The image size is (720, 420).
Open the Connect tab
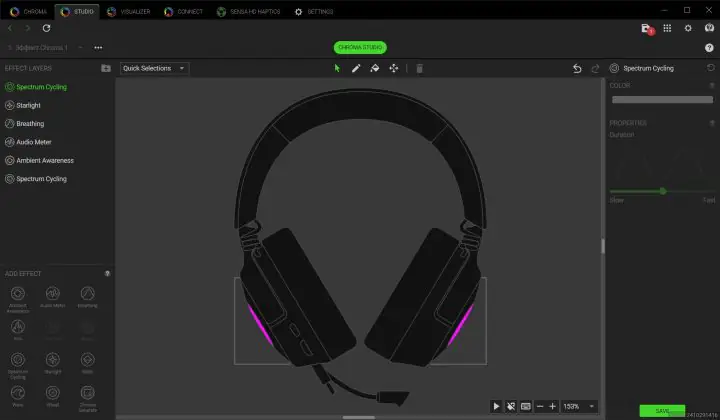(184, 11)
